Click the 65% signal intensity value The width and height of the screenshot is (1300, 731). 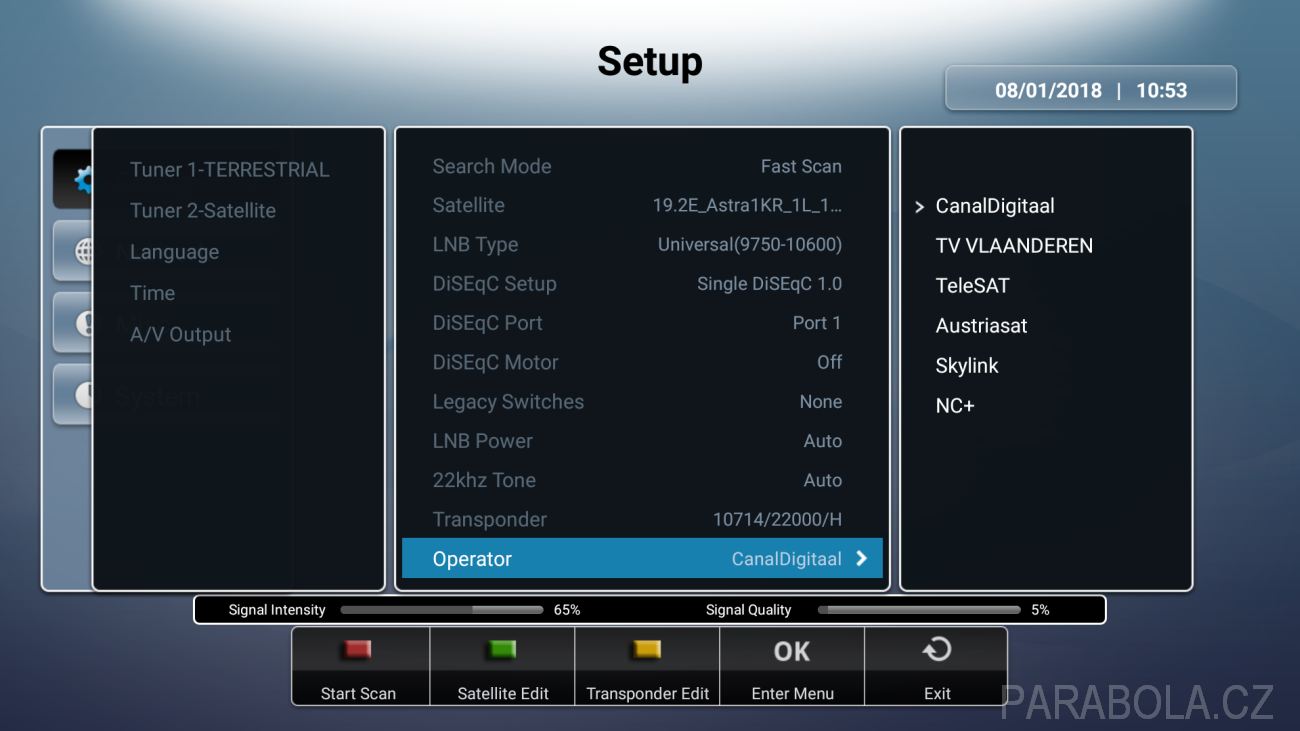click(x=567, y=610)
